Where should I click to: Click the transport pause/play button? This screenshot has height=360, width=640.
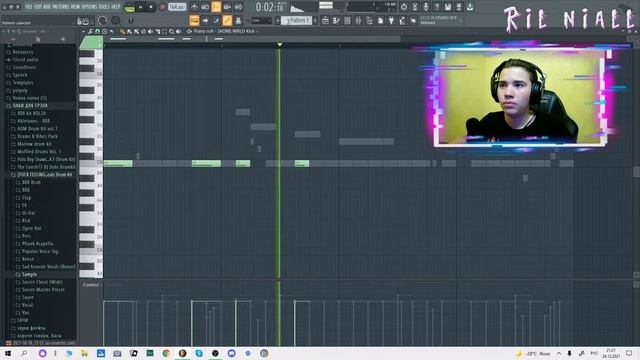[140, 7]
